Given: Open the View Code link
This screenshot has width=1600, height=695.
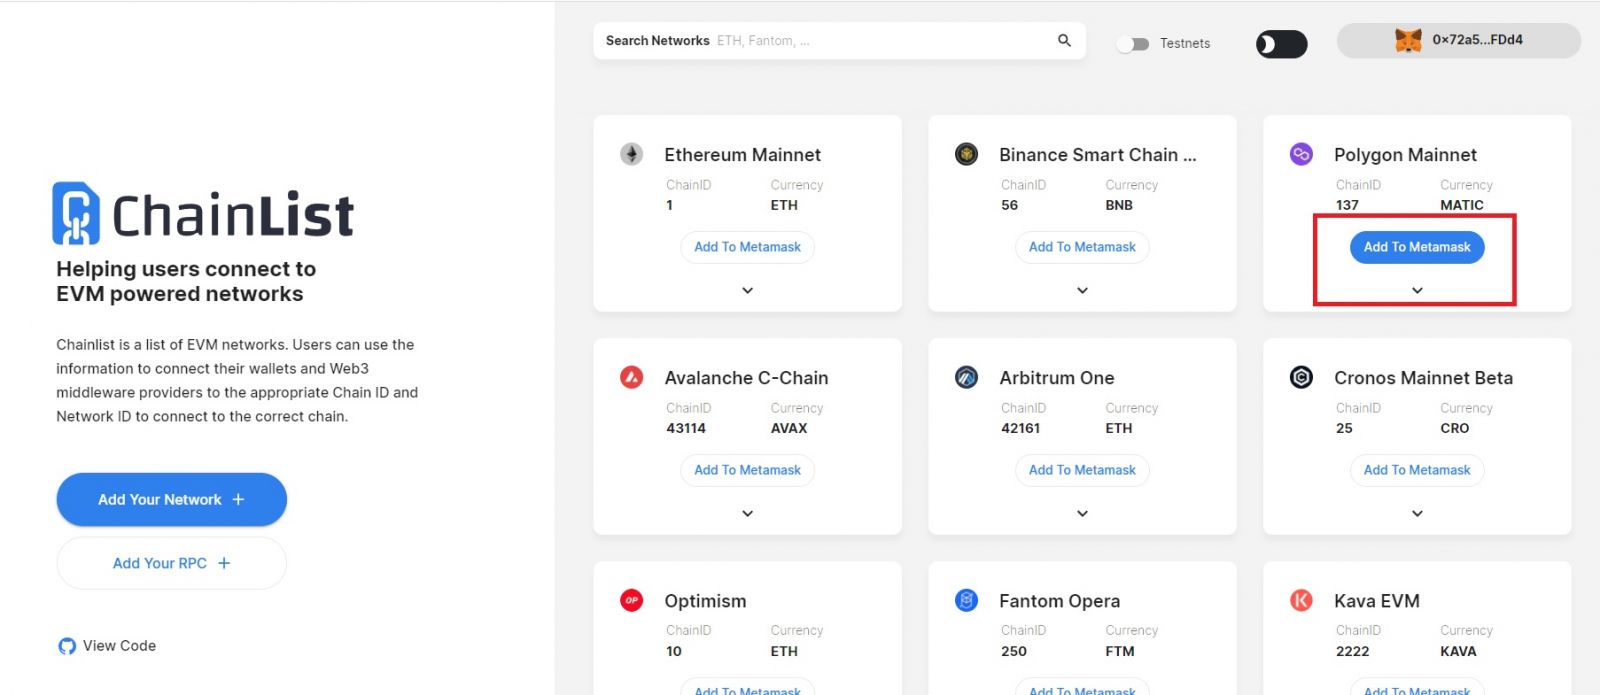Looking at the screenshot, I should [x=107, y=646].
